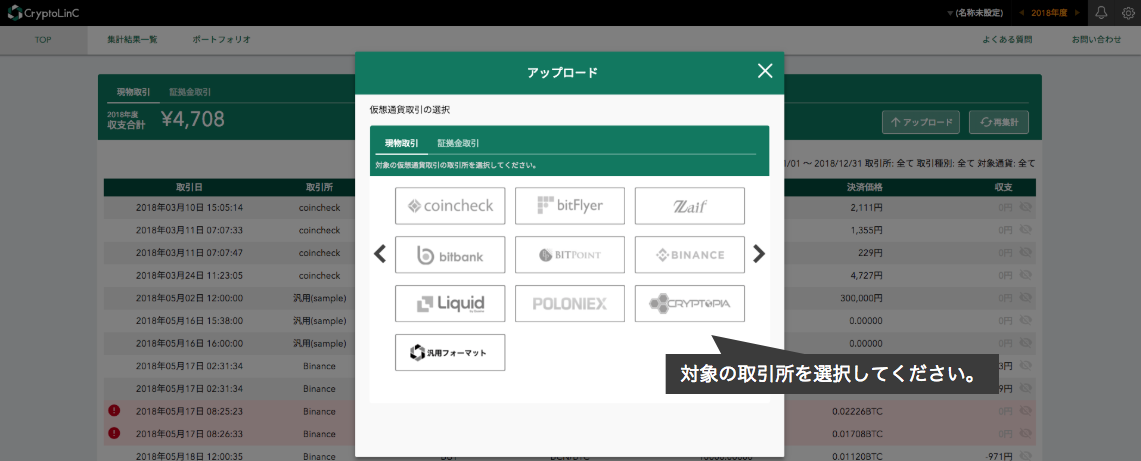Switch dialog to 現物取引 tab
This screenshot has width=1141, height=461.
click(x=402, y=143)
